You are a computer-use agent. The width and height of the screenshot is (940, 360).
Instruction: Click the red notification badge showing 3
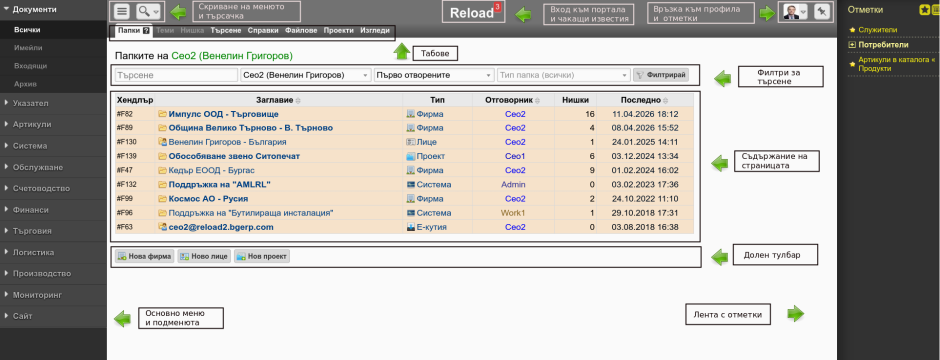click(x=497, y=7)
